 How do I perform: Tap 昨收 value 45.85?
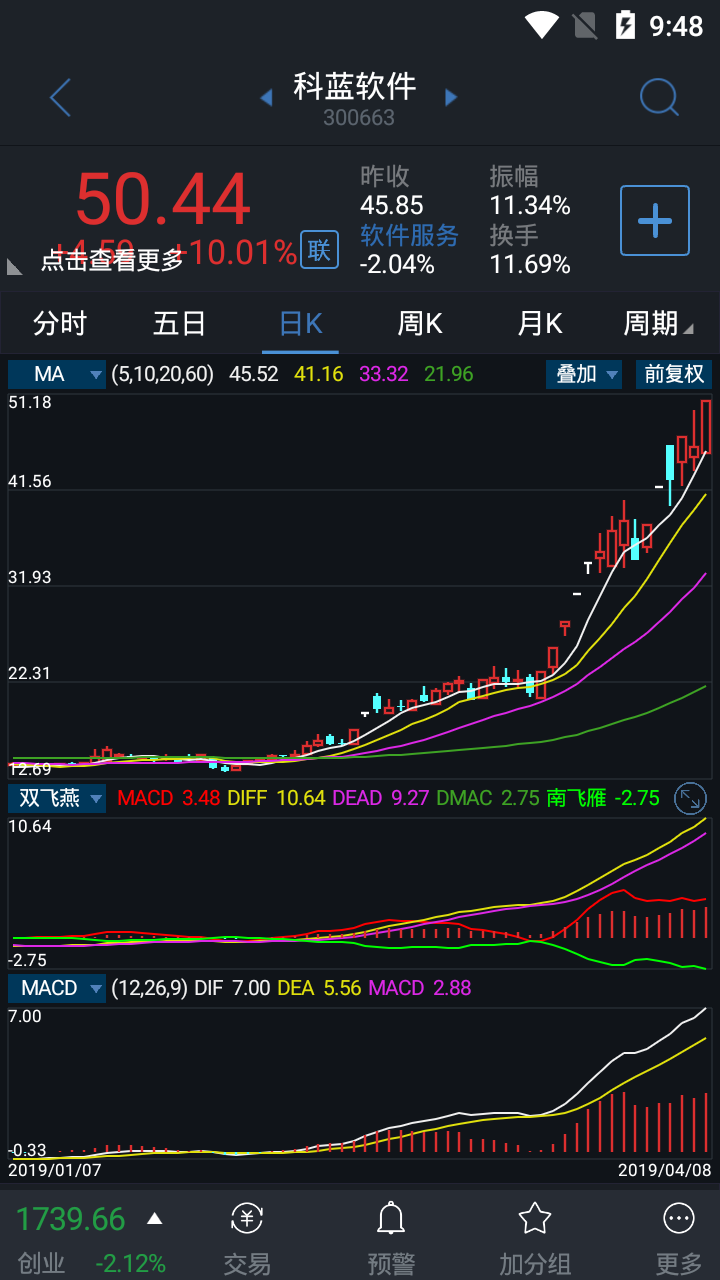coord(392,205)
